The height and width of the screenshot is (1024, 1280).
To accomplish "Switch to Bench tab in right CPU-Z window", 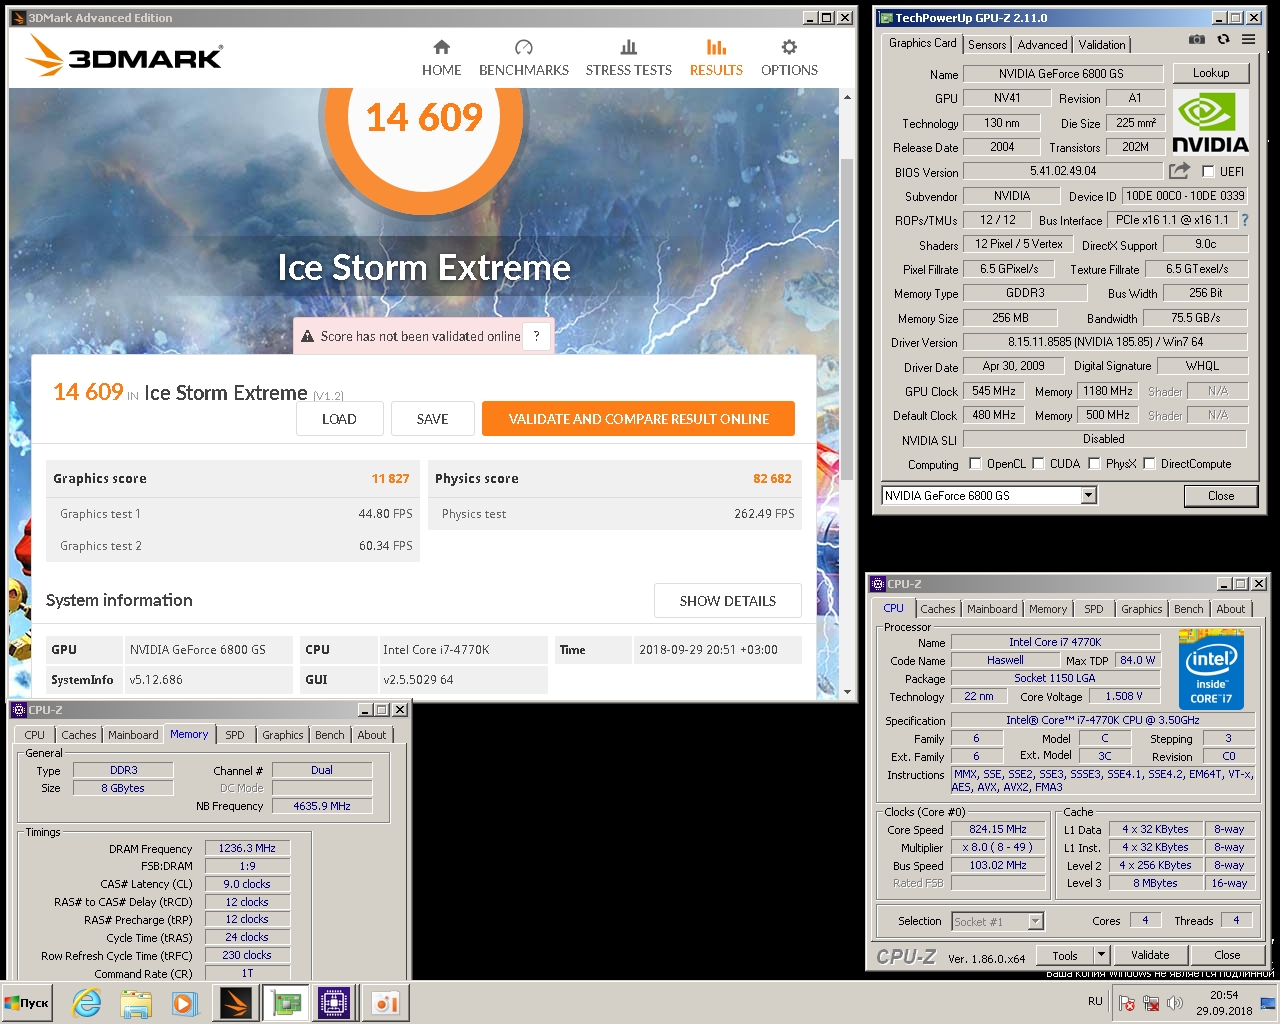I will click(1189, 609).
